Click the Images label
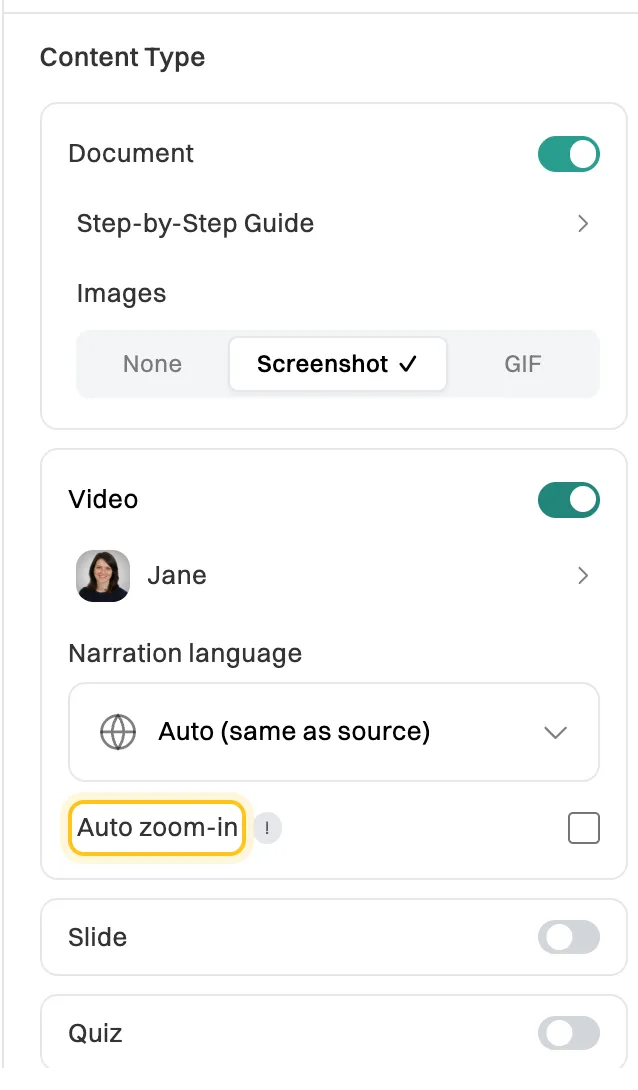 tap(121, 294)
